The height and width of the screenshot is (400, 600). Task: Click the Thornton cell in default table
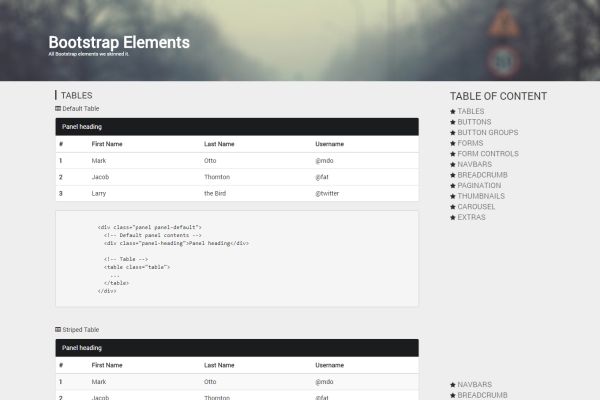click(x=217, y=177)
